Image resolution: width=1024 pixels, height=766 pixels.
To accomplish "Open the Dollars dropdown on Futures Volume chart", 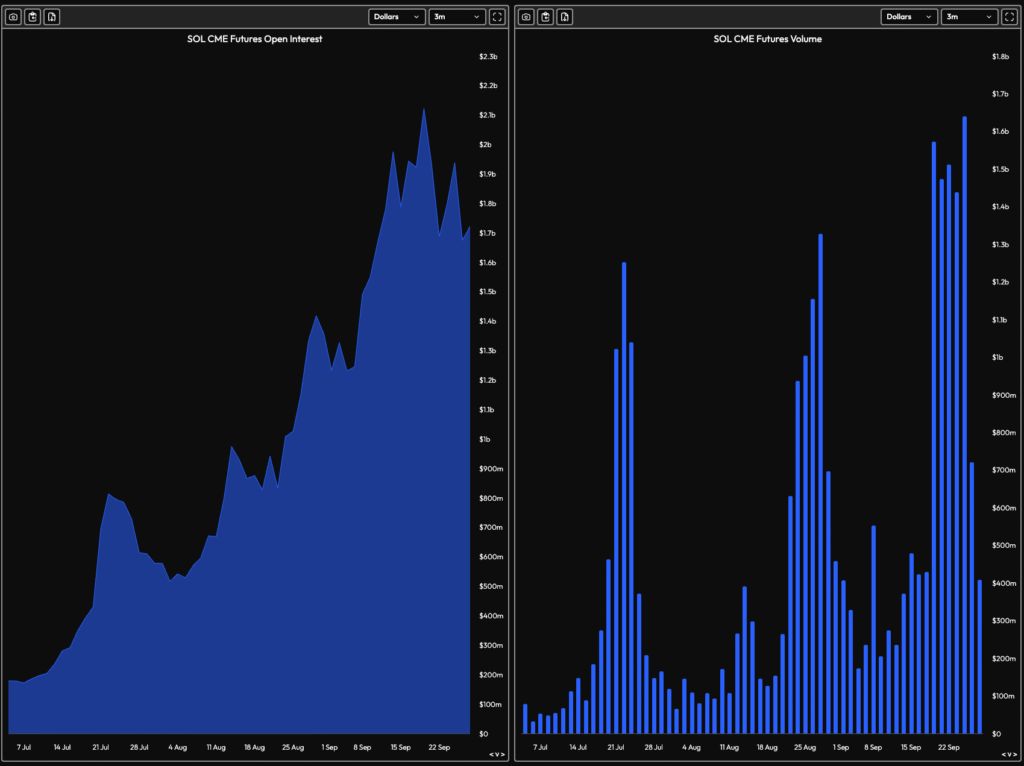I will pos(909,17).
